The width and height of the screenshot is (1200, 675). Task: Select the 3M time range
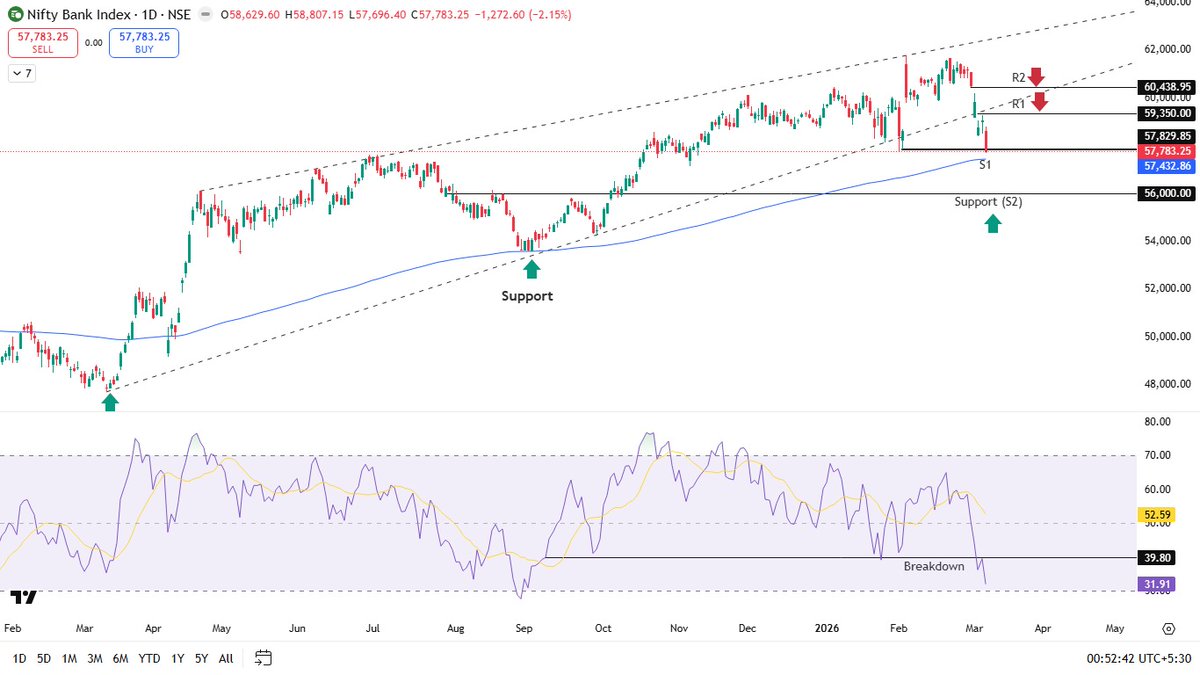click(94, 658)
